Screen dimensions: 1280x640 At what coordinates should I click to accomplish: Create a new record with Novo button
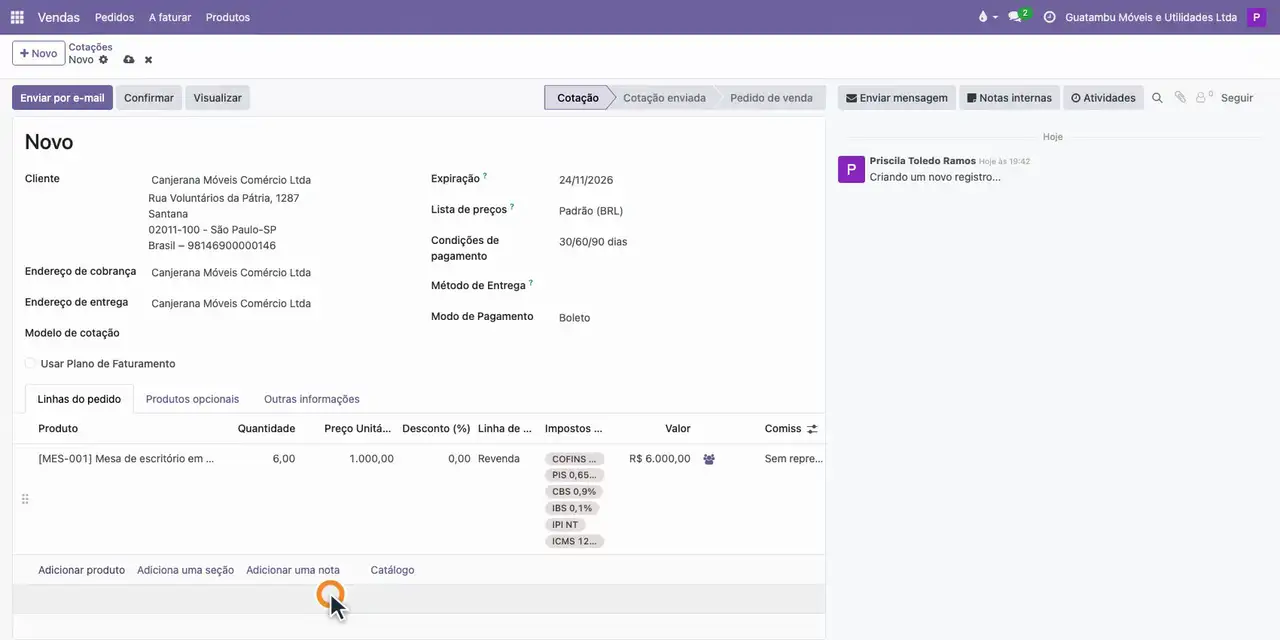[x=38, y=53]
